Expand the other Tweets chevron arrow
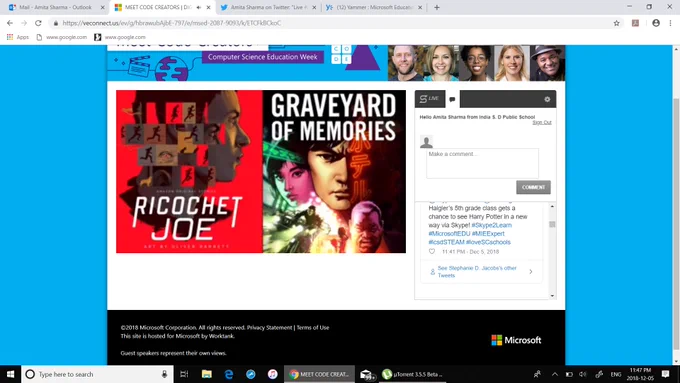The width and height of the screenshot is (680, 383). [531, 272]
